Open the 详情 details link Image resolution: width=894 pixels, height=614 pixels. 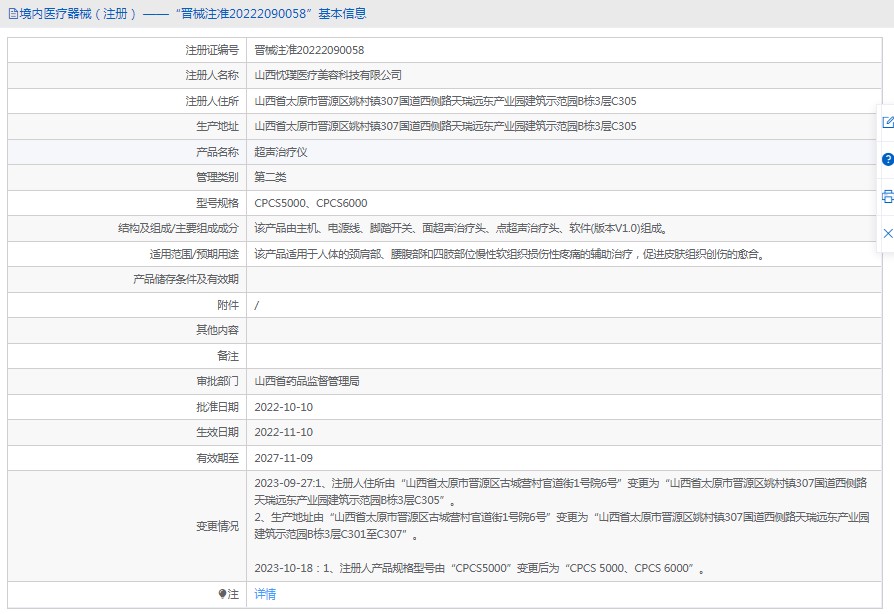tap(265, 594)
